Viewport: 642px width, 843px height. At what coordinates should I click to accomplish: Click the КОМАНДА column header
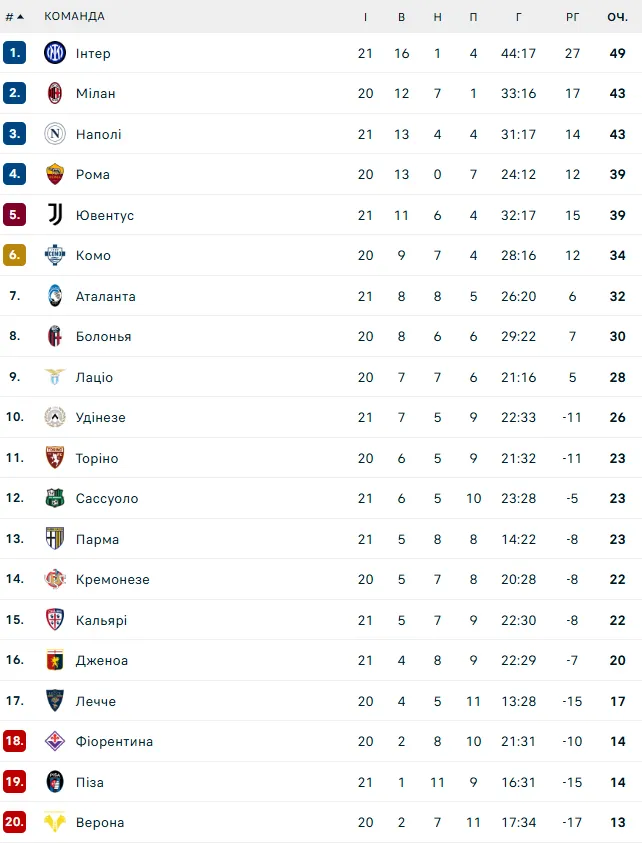[x=74, y=16]
